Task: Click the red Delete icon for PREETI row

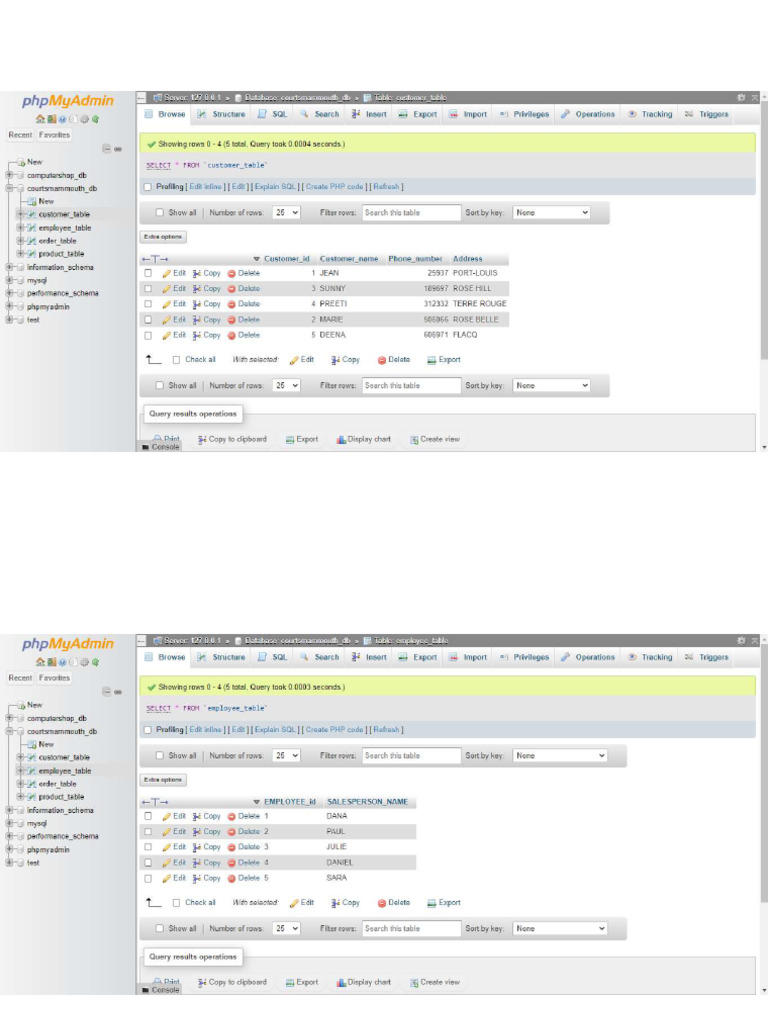Action: [x=231, y=304]
